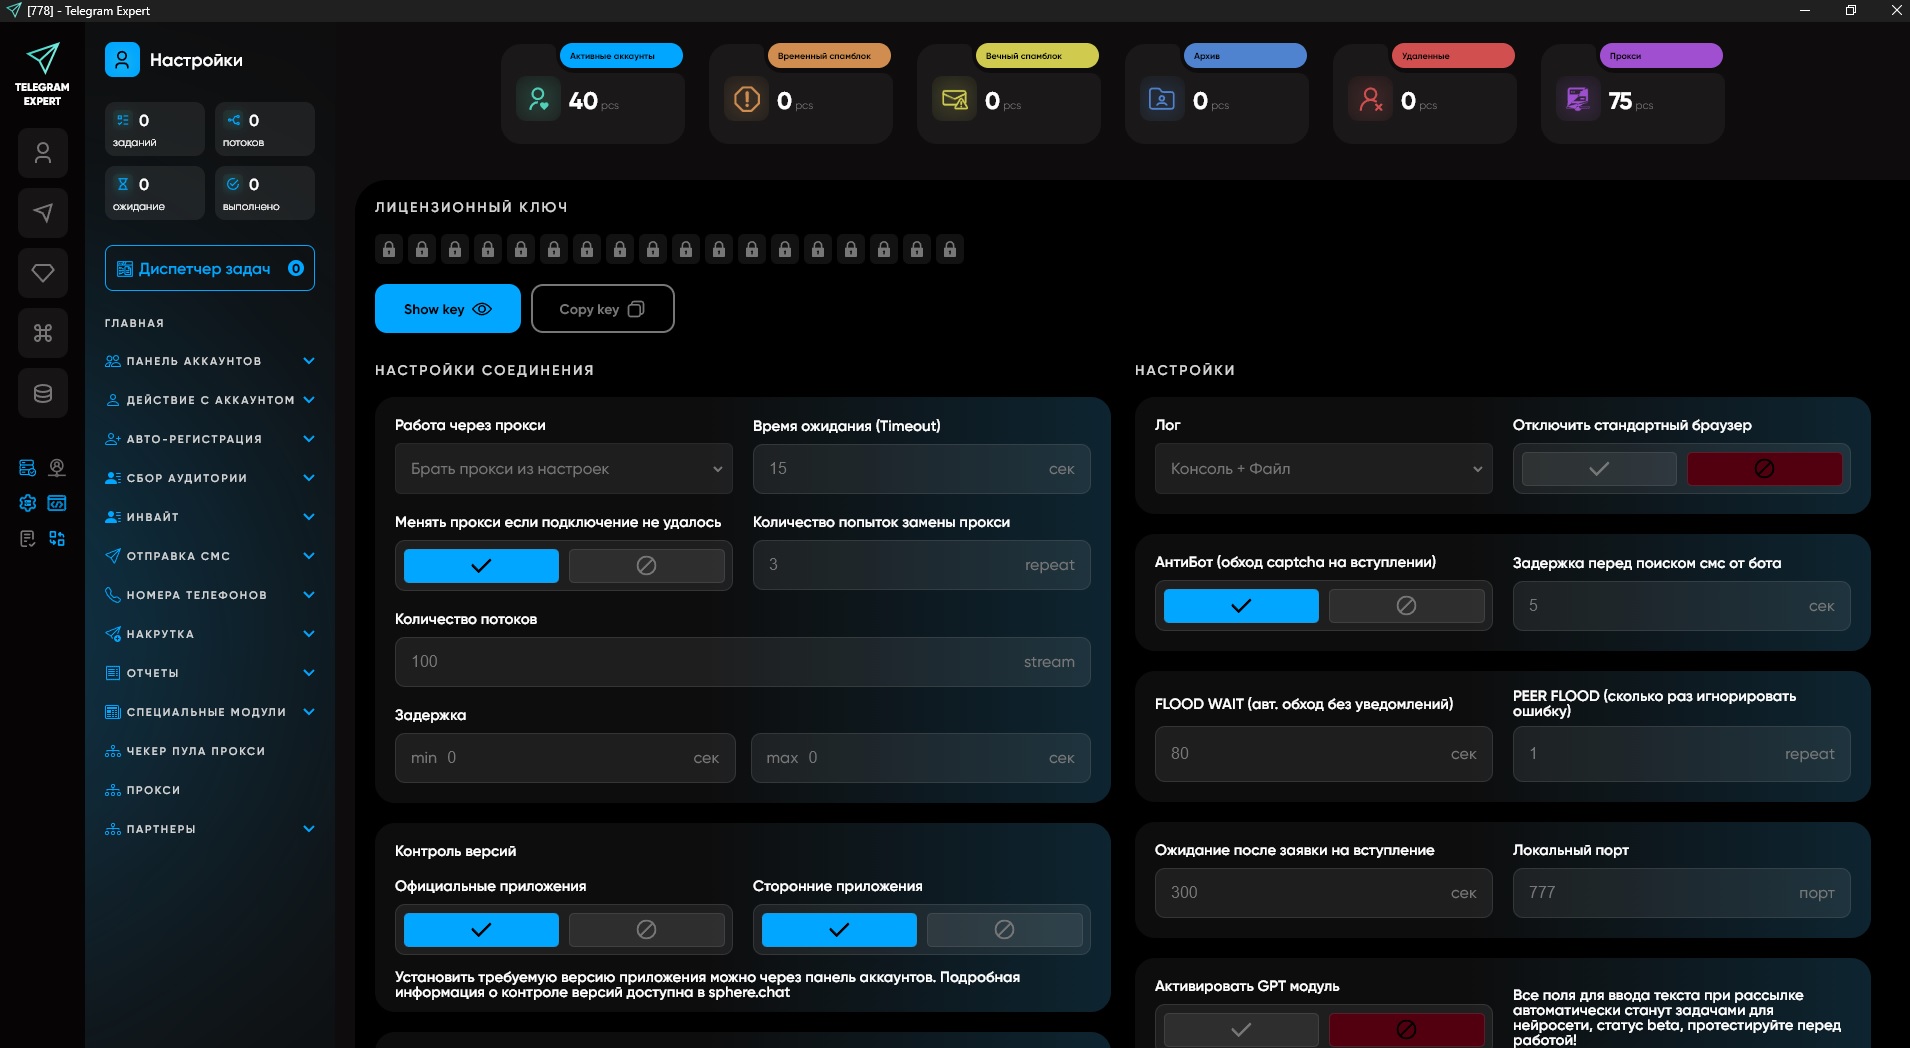Image resolution: width=1910 pixels, height=1048 pixels.
Task: Click the code window icon
Action: (x=57, y=503)
